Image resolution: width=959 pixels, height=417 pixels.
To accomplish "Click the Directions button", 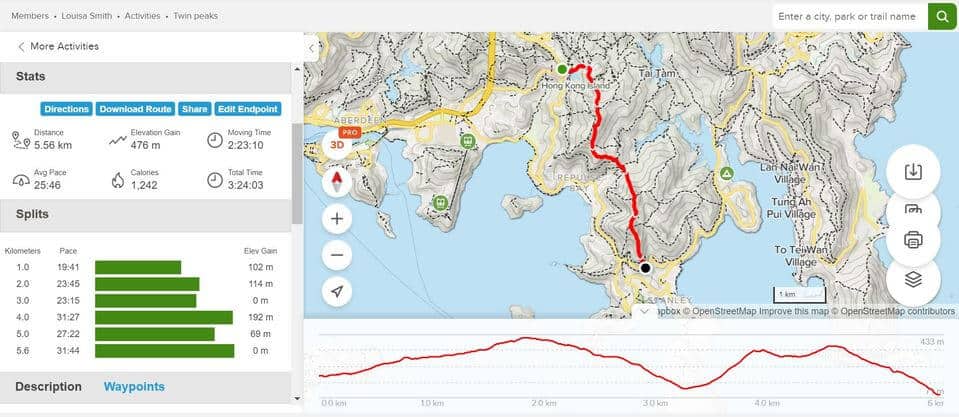I will (x=67, y=109).
